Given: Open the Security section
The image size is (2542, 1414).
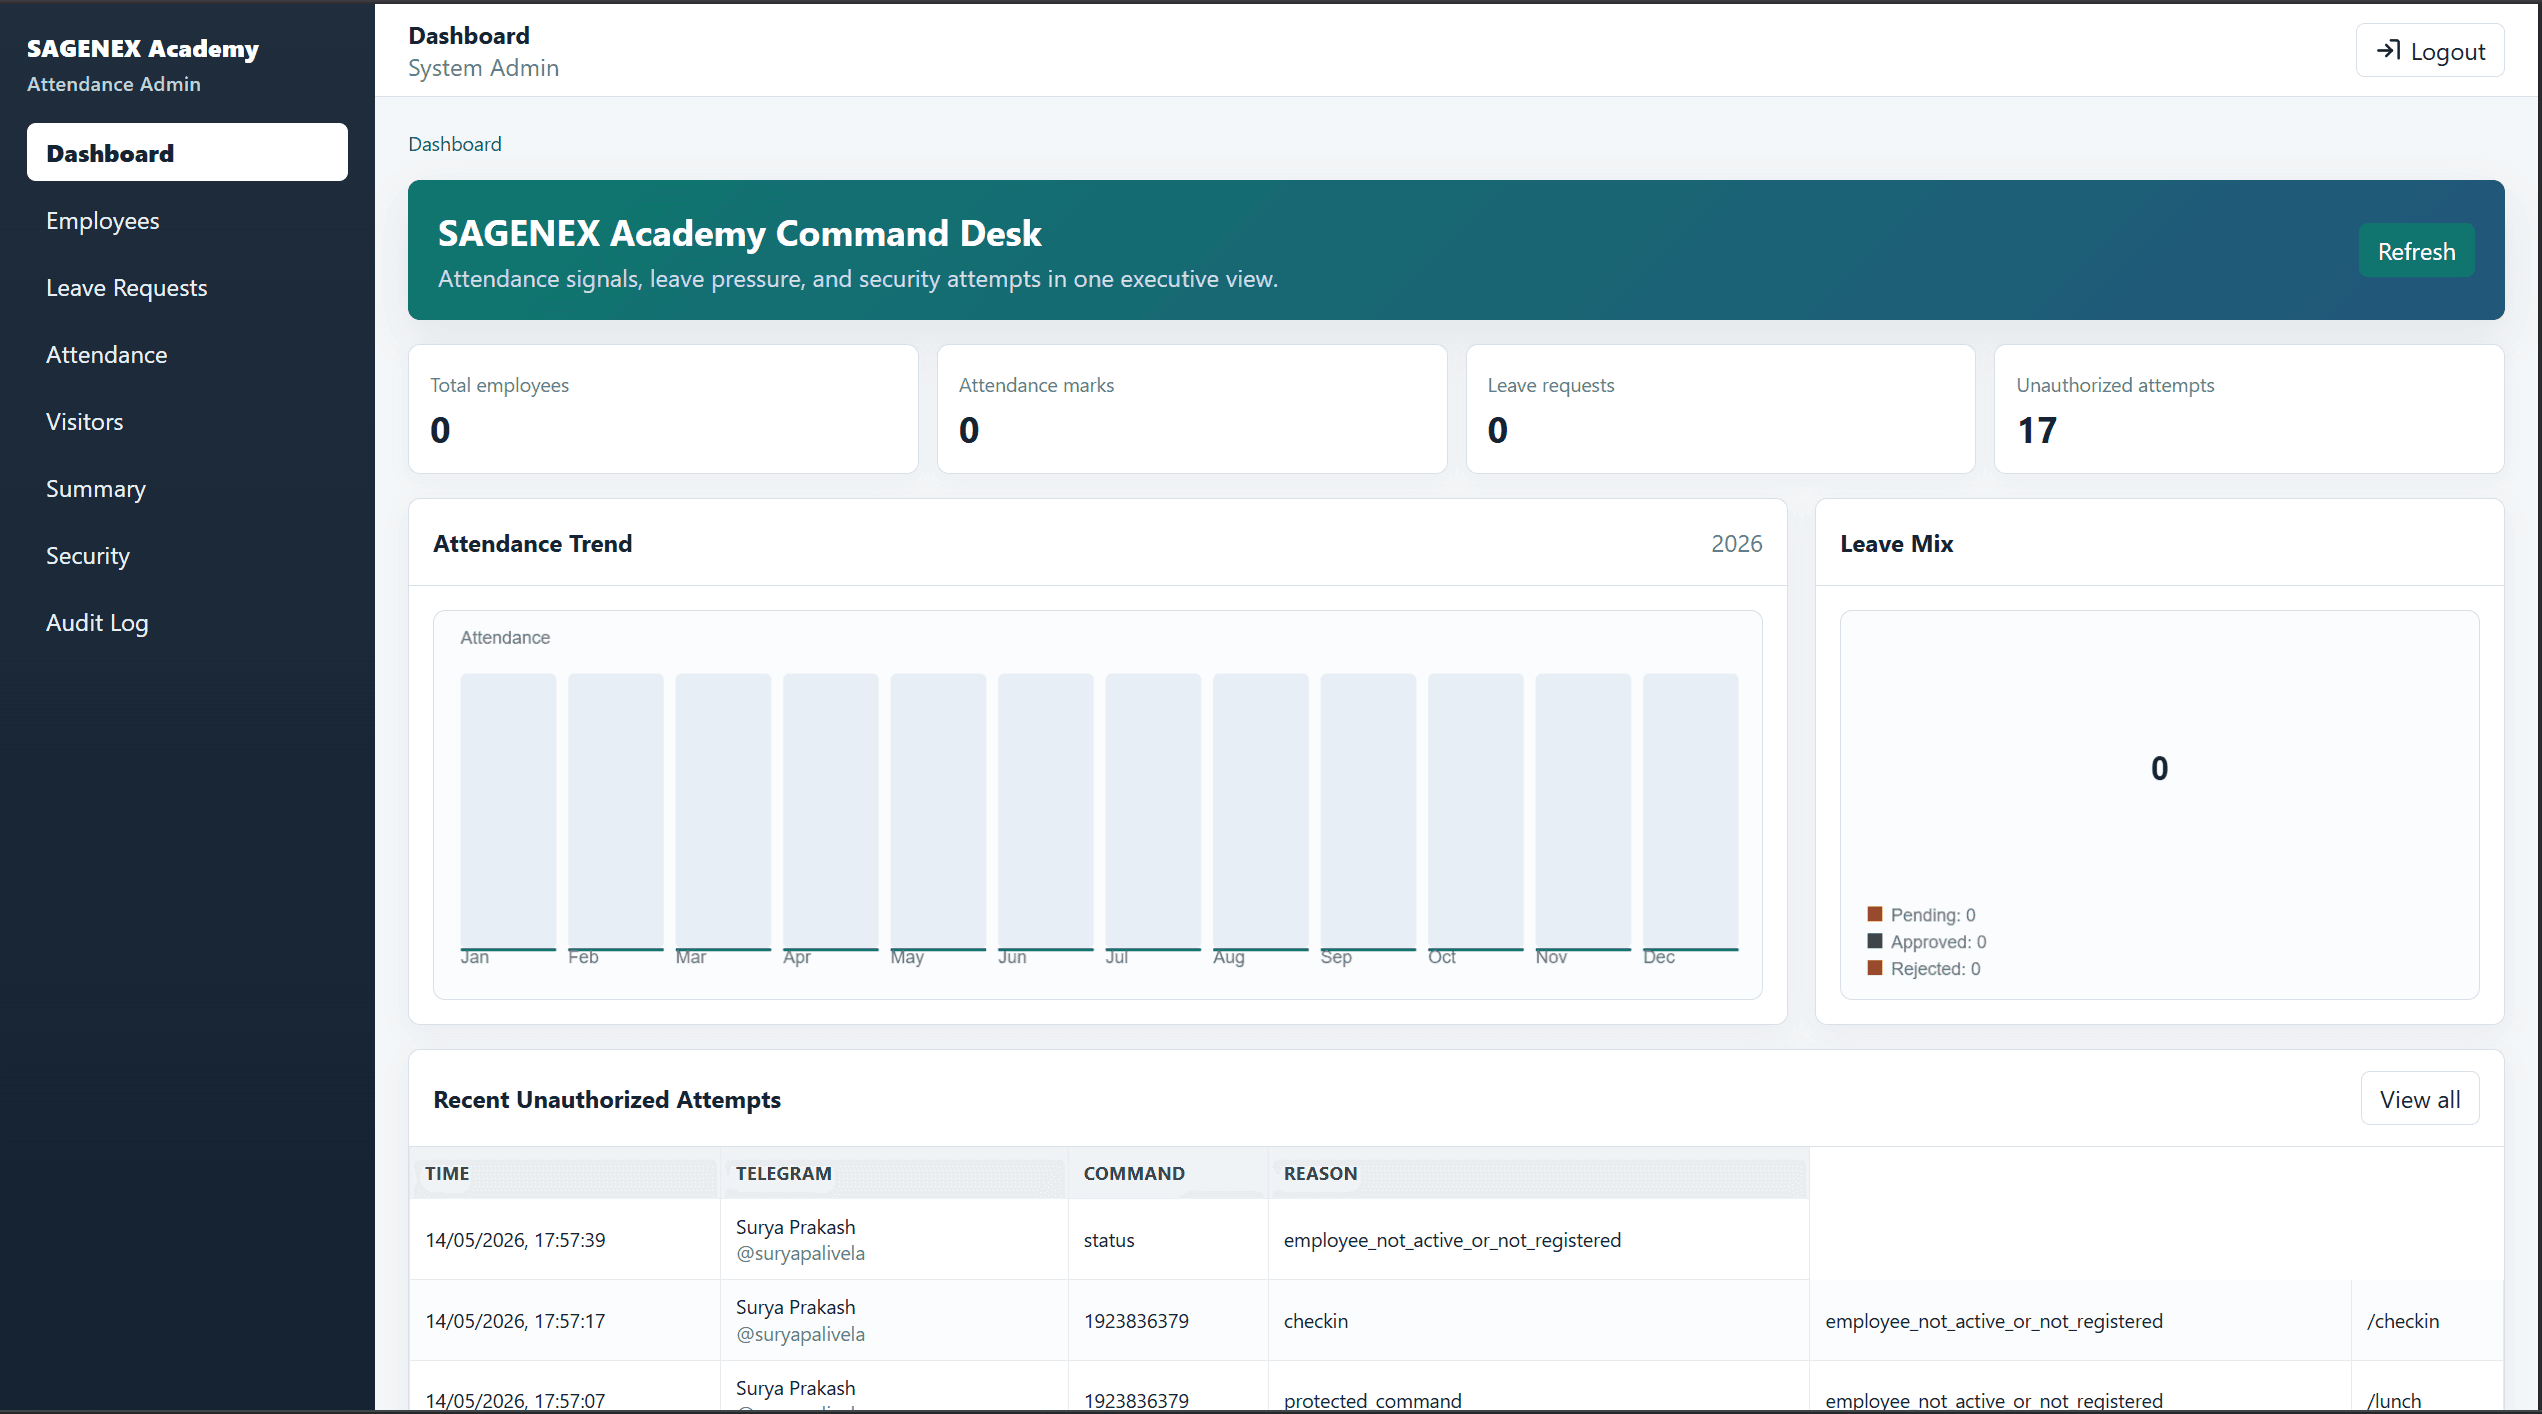Looking at the screenshot, I should coord(187,555).
